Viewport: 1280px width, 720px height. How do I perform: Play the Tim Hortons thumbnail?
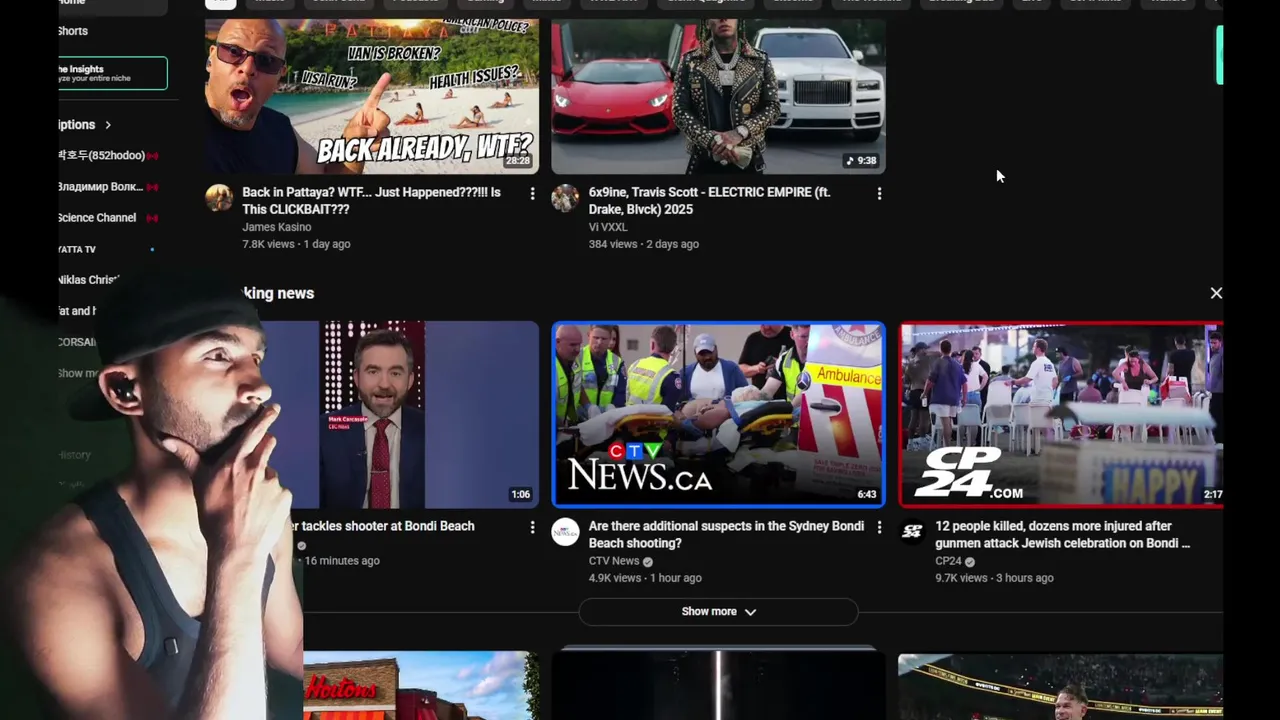(421, 686)
